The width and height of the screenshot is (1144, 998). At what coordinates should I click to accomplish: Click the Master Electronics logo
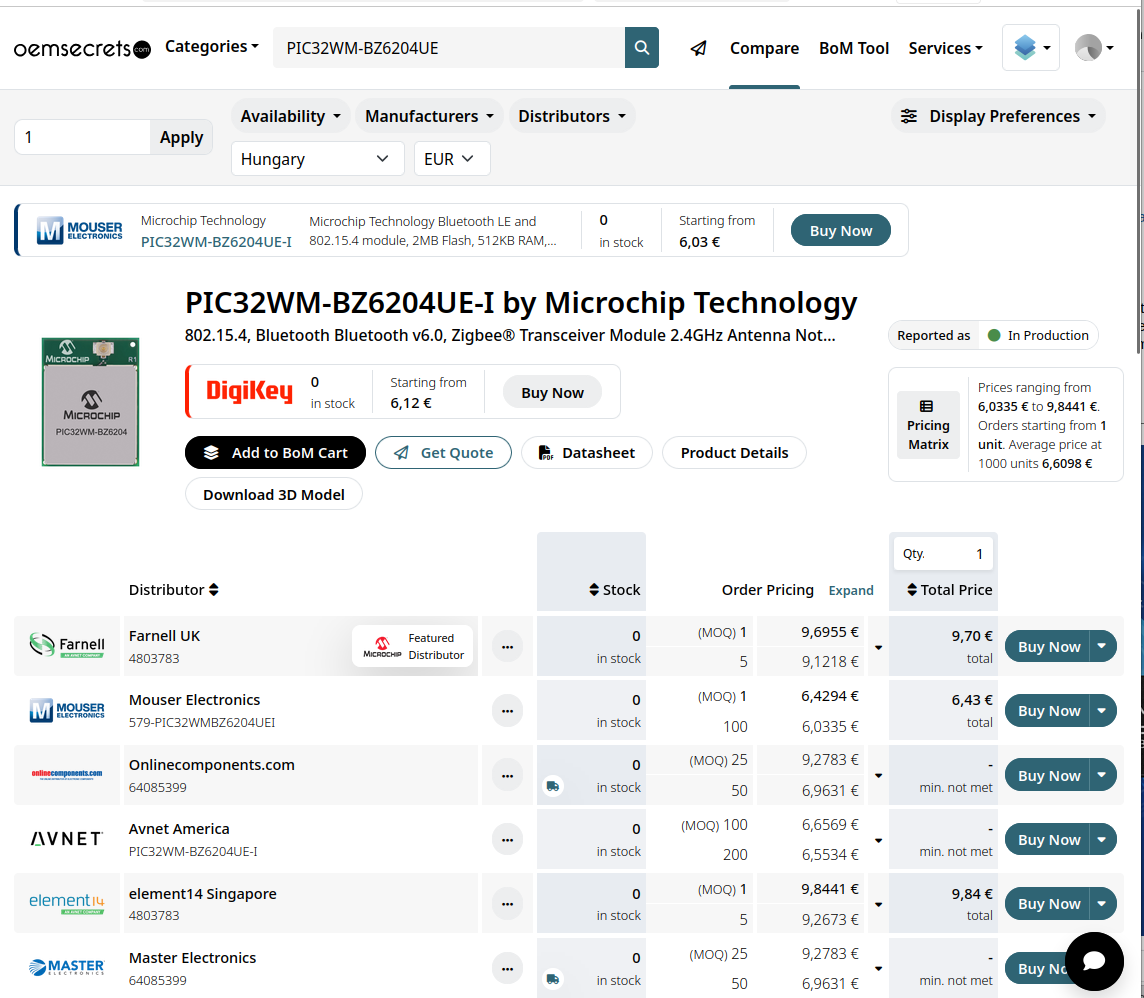pos(67,967)
